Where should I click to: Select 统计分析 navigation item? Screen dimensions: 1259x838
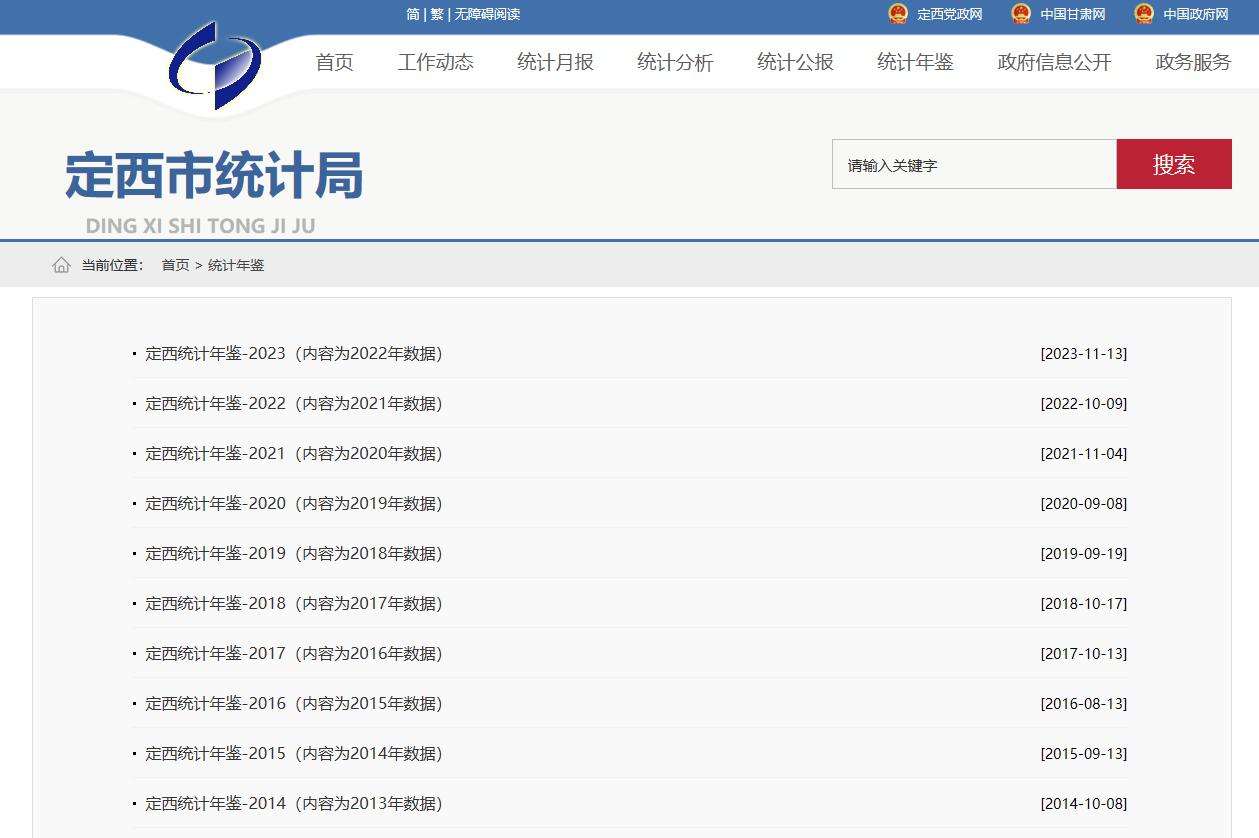coord(675,62)
